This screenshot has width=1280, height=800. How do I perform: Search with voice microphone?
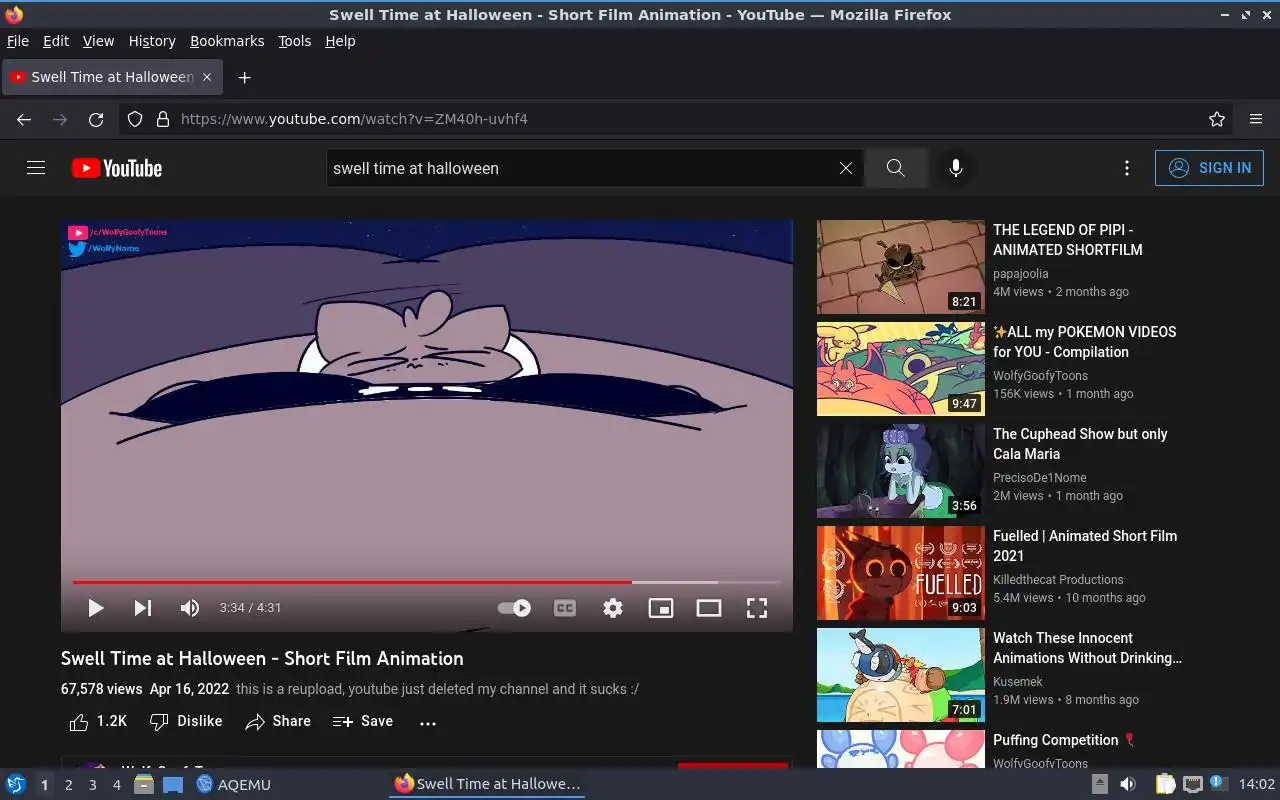click(956, 168)
